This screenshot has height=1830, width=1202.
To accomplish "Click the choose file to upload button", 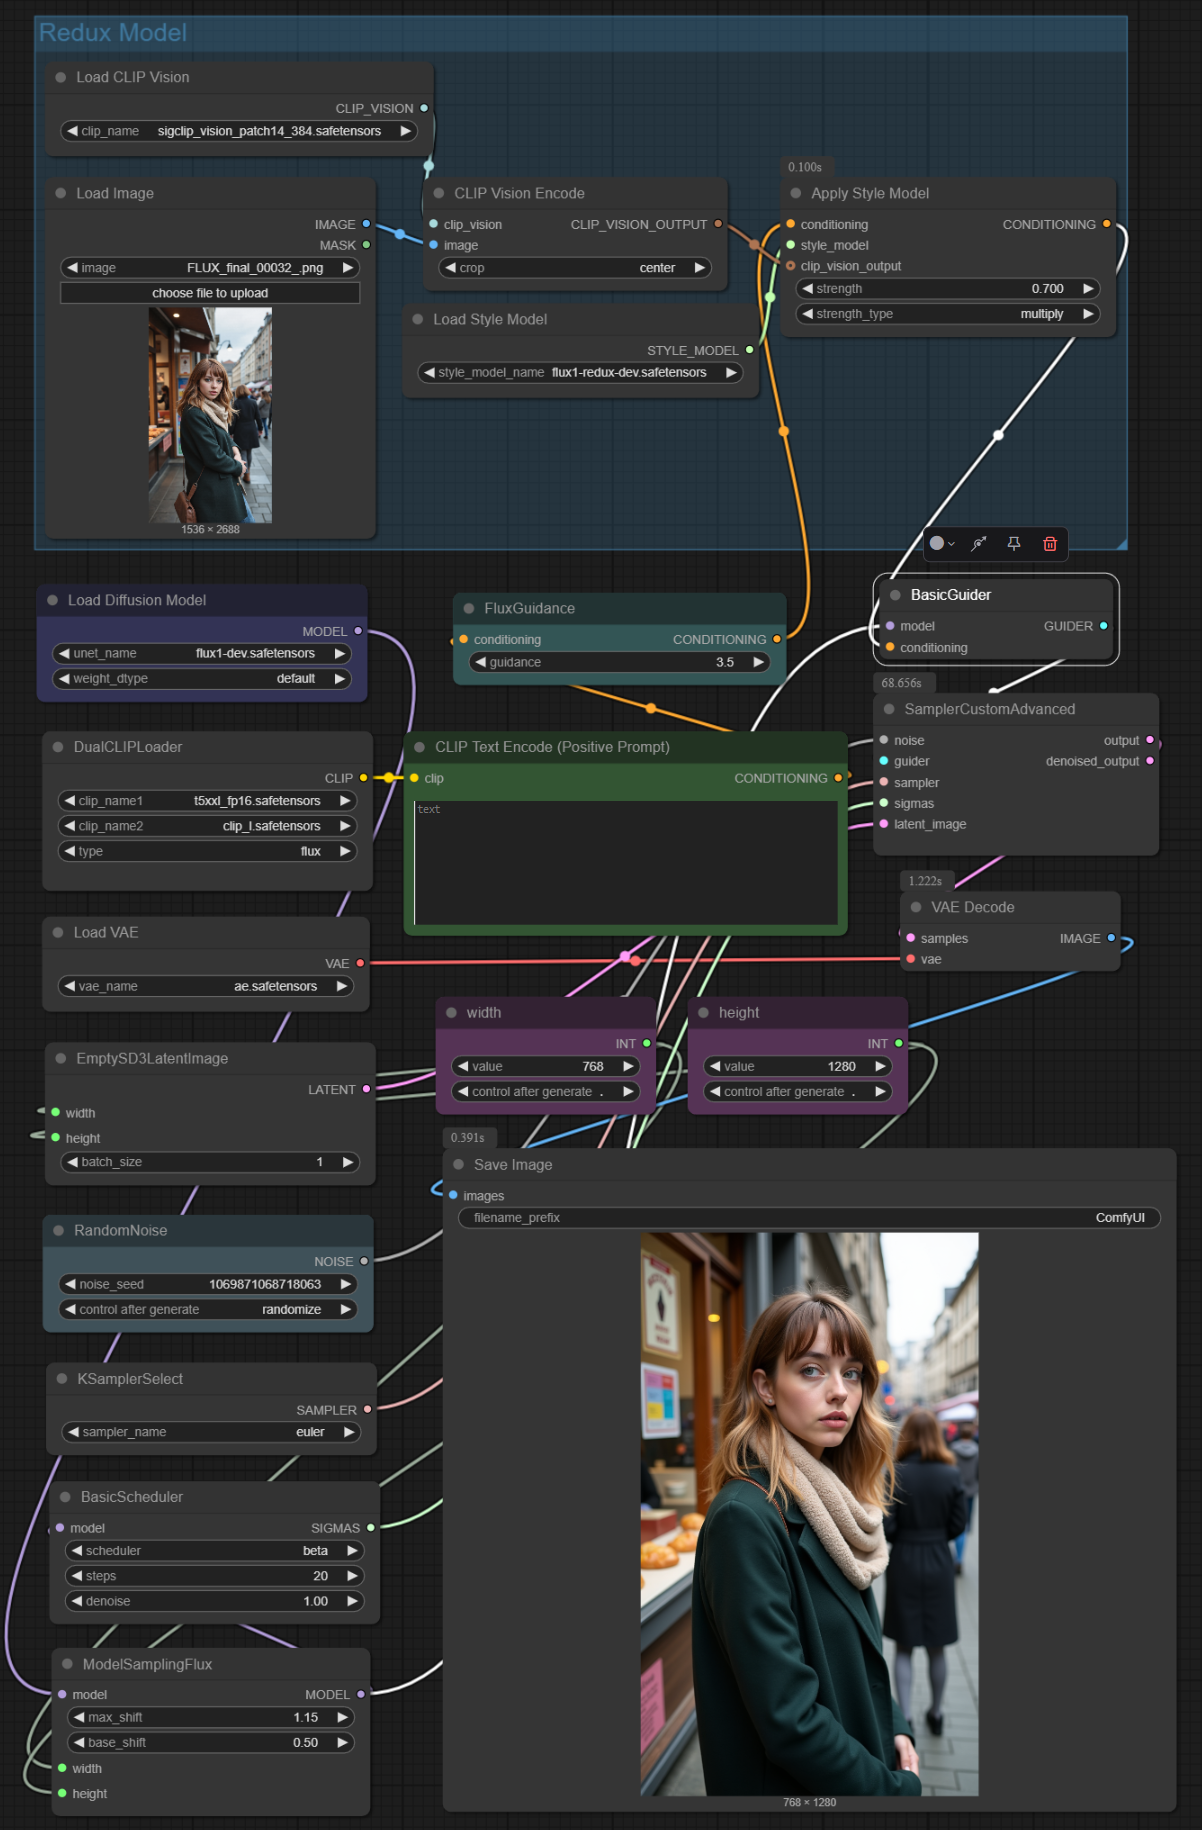I will (x=210, y=293).
